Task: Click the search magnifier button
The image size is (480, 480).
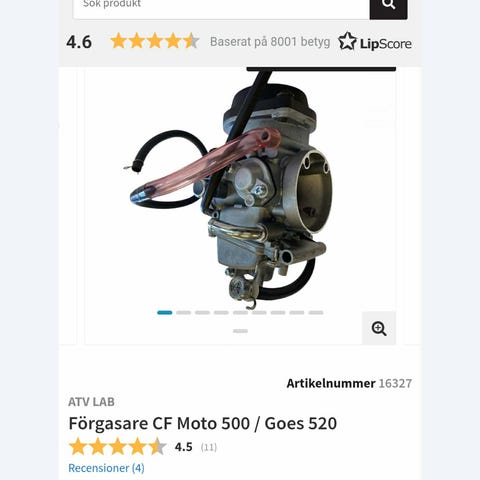Action: pyautogui.click(x=388, y=7)
